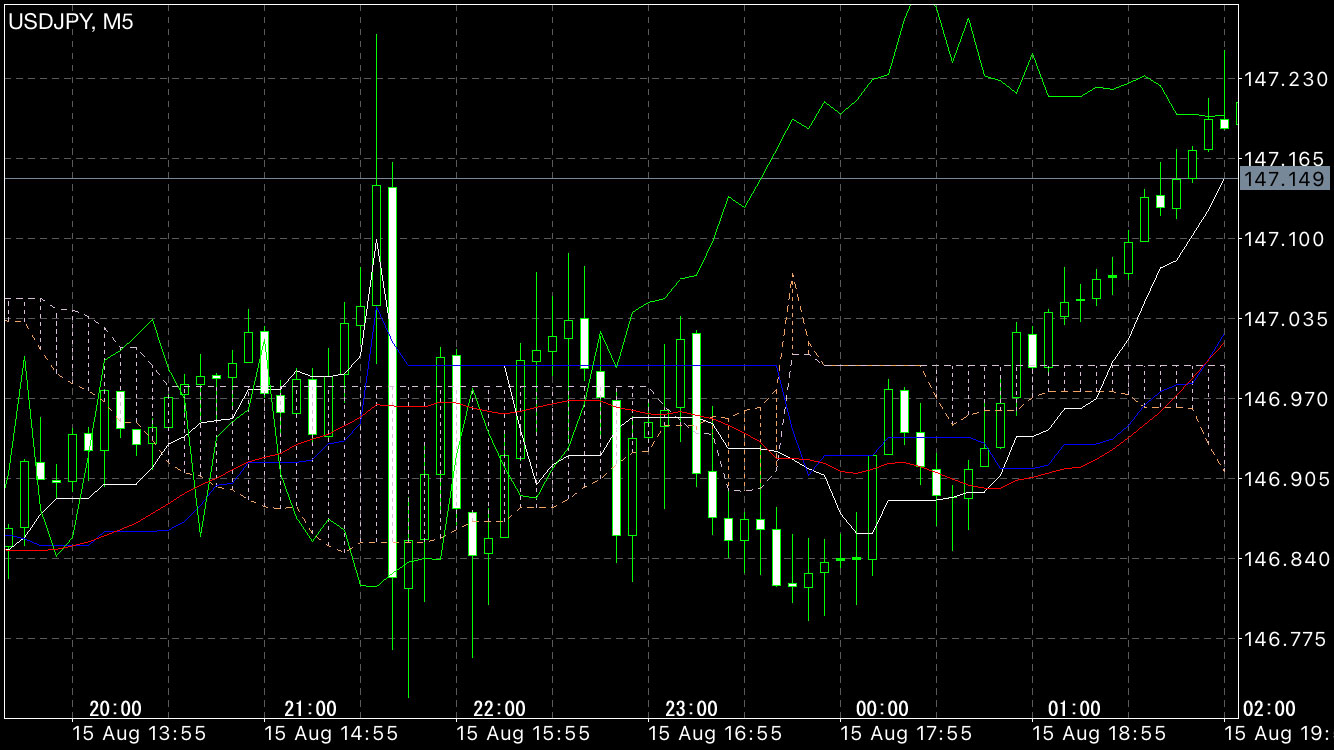Click the tall white candle after 21:00

(x=393, y=382)
